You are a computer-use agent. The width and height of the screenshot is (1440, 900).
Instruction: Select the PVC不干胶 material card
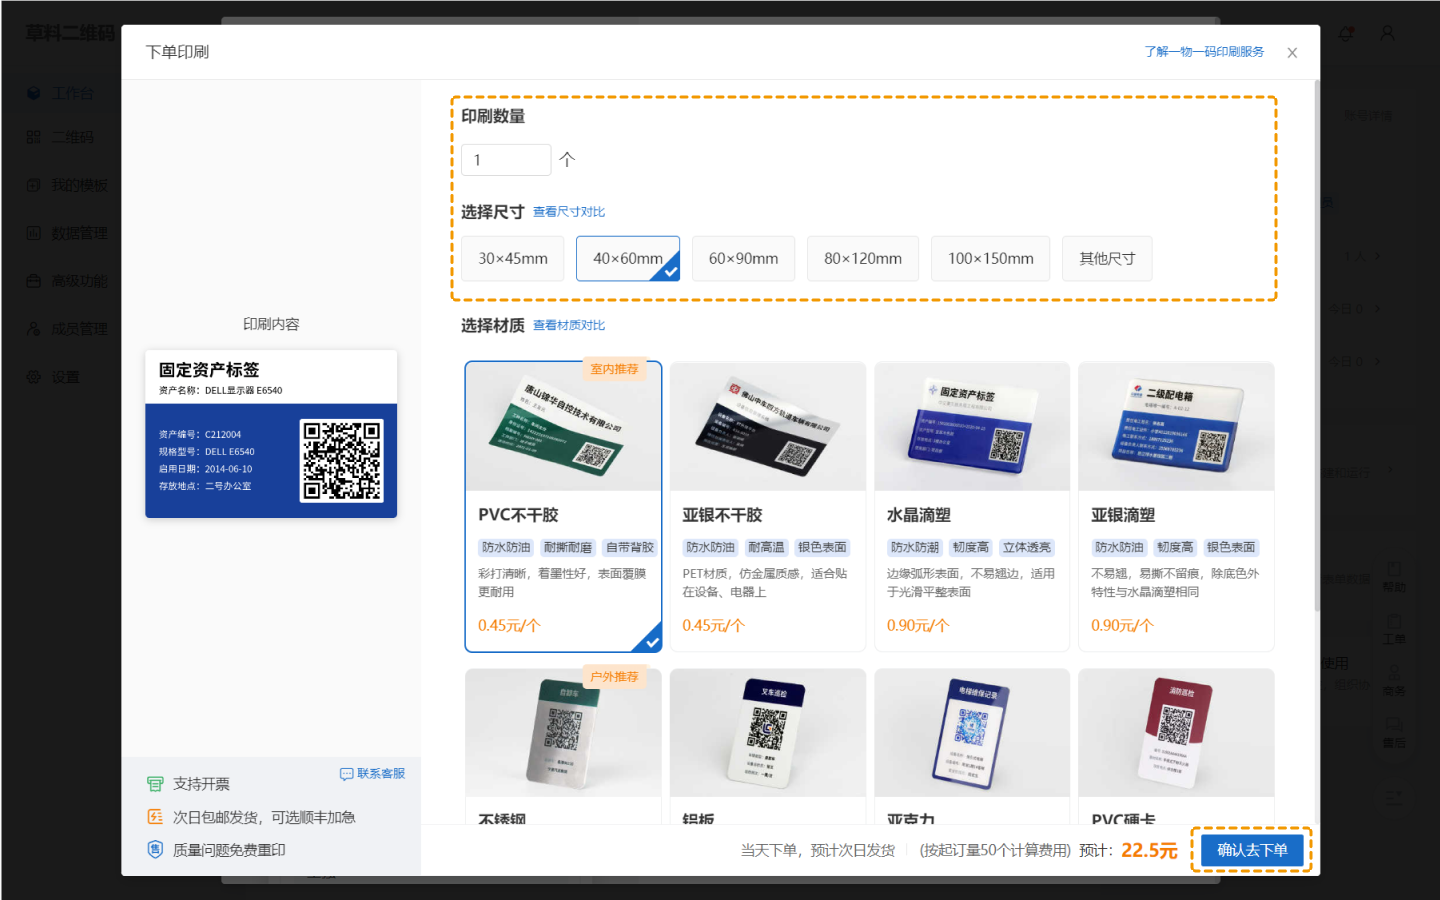(x=563, y=506)
